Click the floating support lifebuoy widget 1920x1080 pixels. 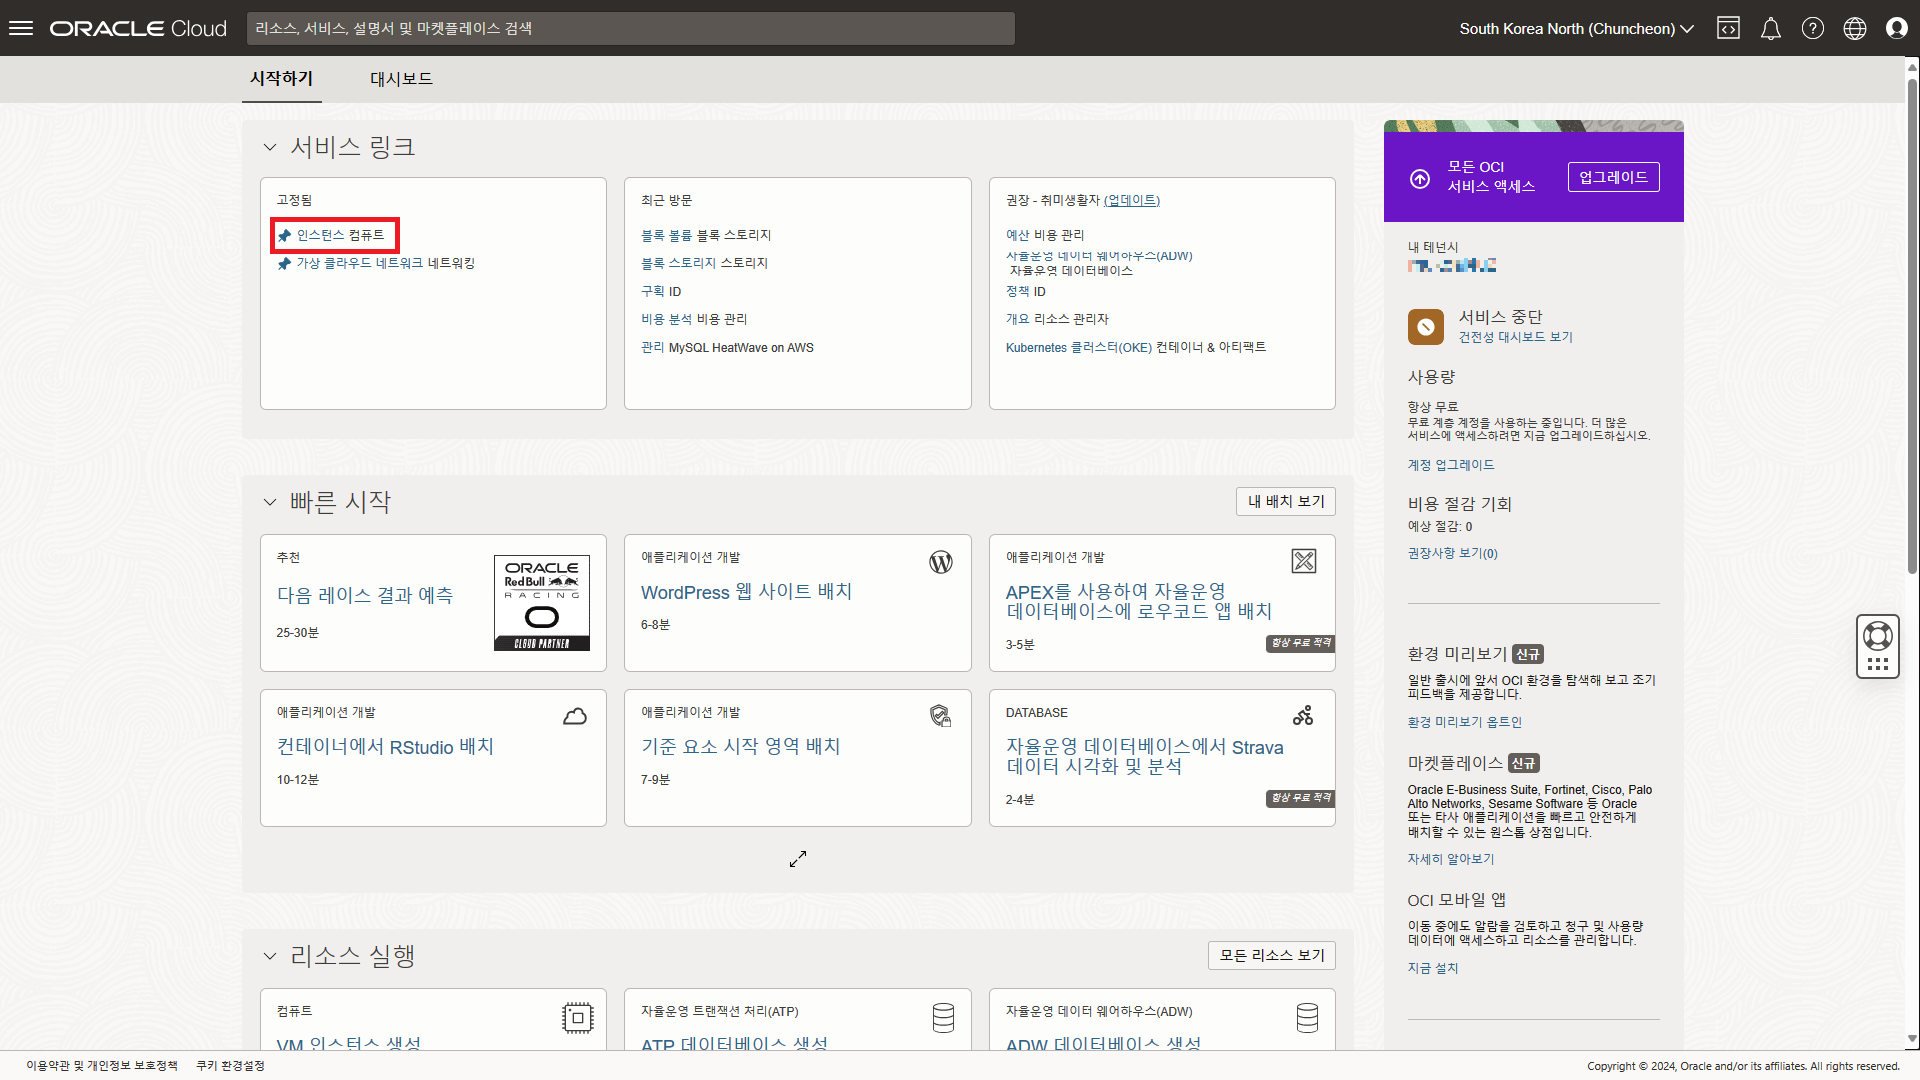coord(1877,636)
